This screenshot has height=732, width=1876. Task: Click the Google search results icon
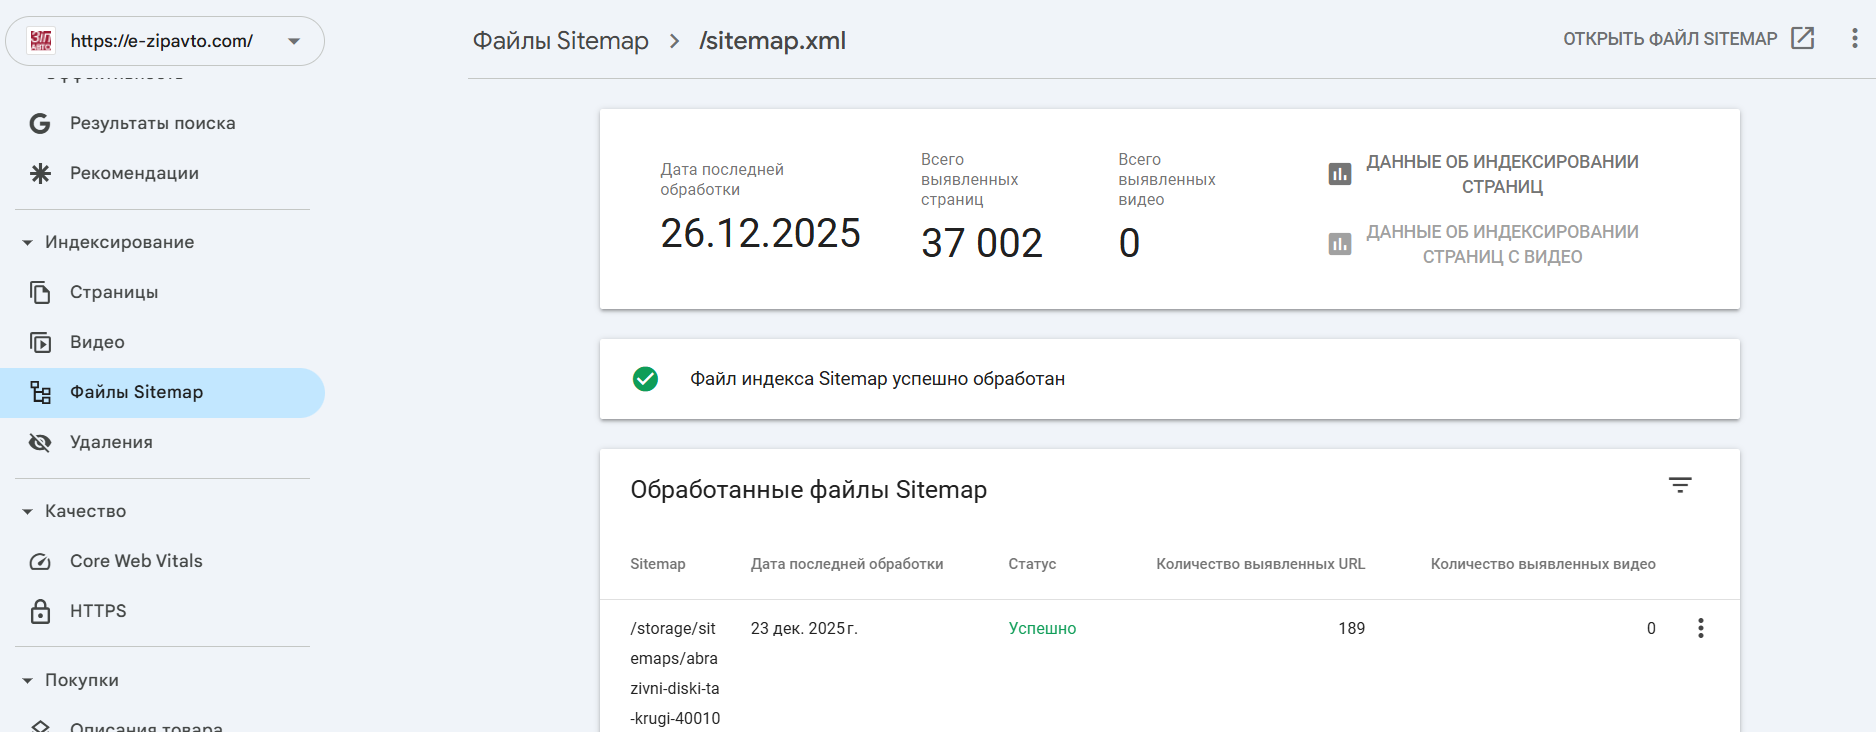click(40, 123)
